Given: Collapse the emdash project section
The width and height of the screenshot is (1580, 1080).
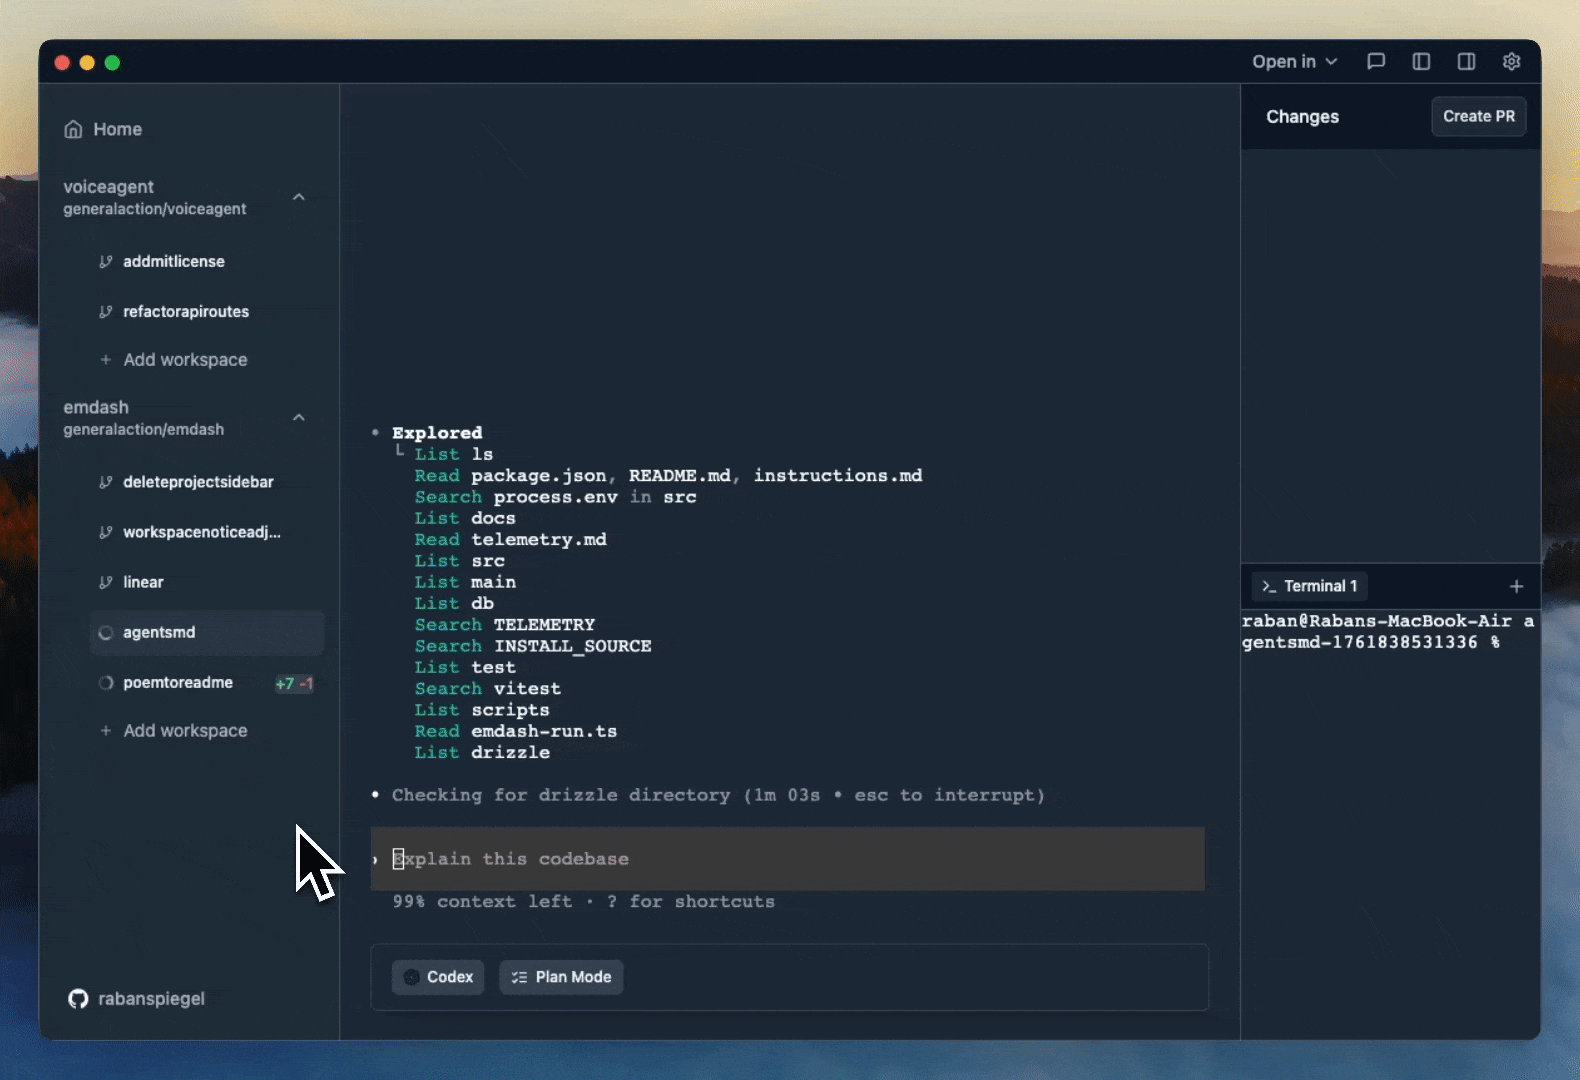Looking at the screenshot, I should [298, 418].
